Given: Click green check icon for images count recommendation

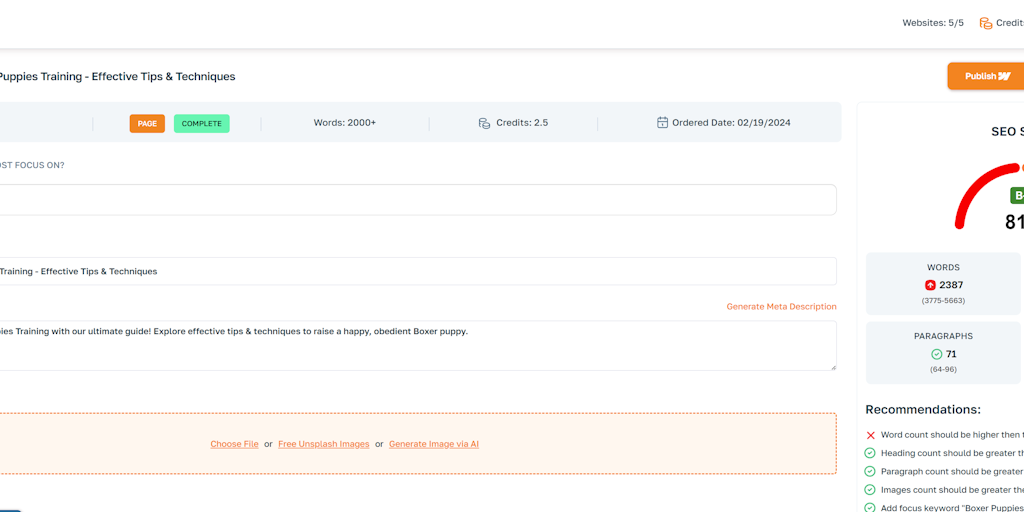Looking at the screenshot, I should pos(871,490).
